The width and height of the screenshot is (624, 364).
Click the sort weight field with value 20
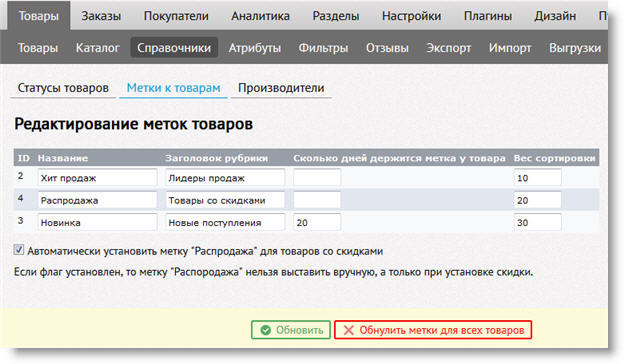click(538, 200)
